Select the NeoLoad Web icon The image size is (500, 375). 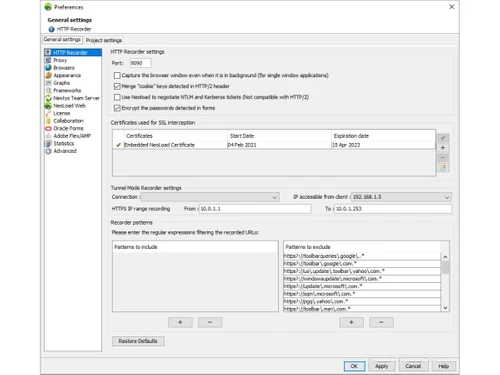point(48,106)
